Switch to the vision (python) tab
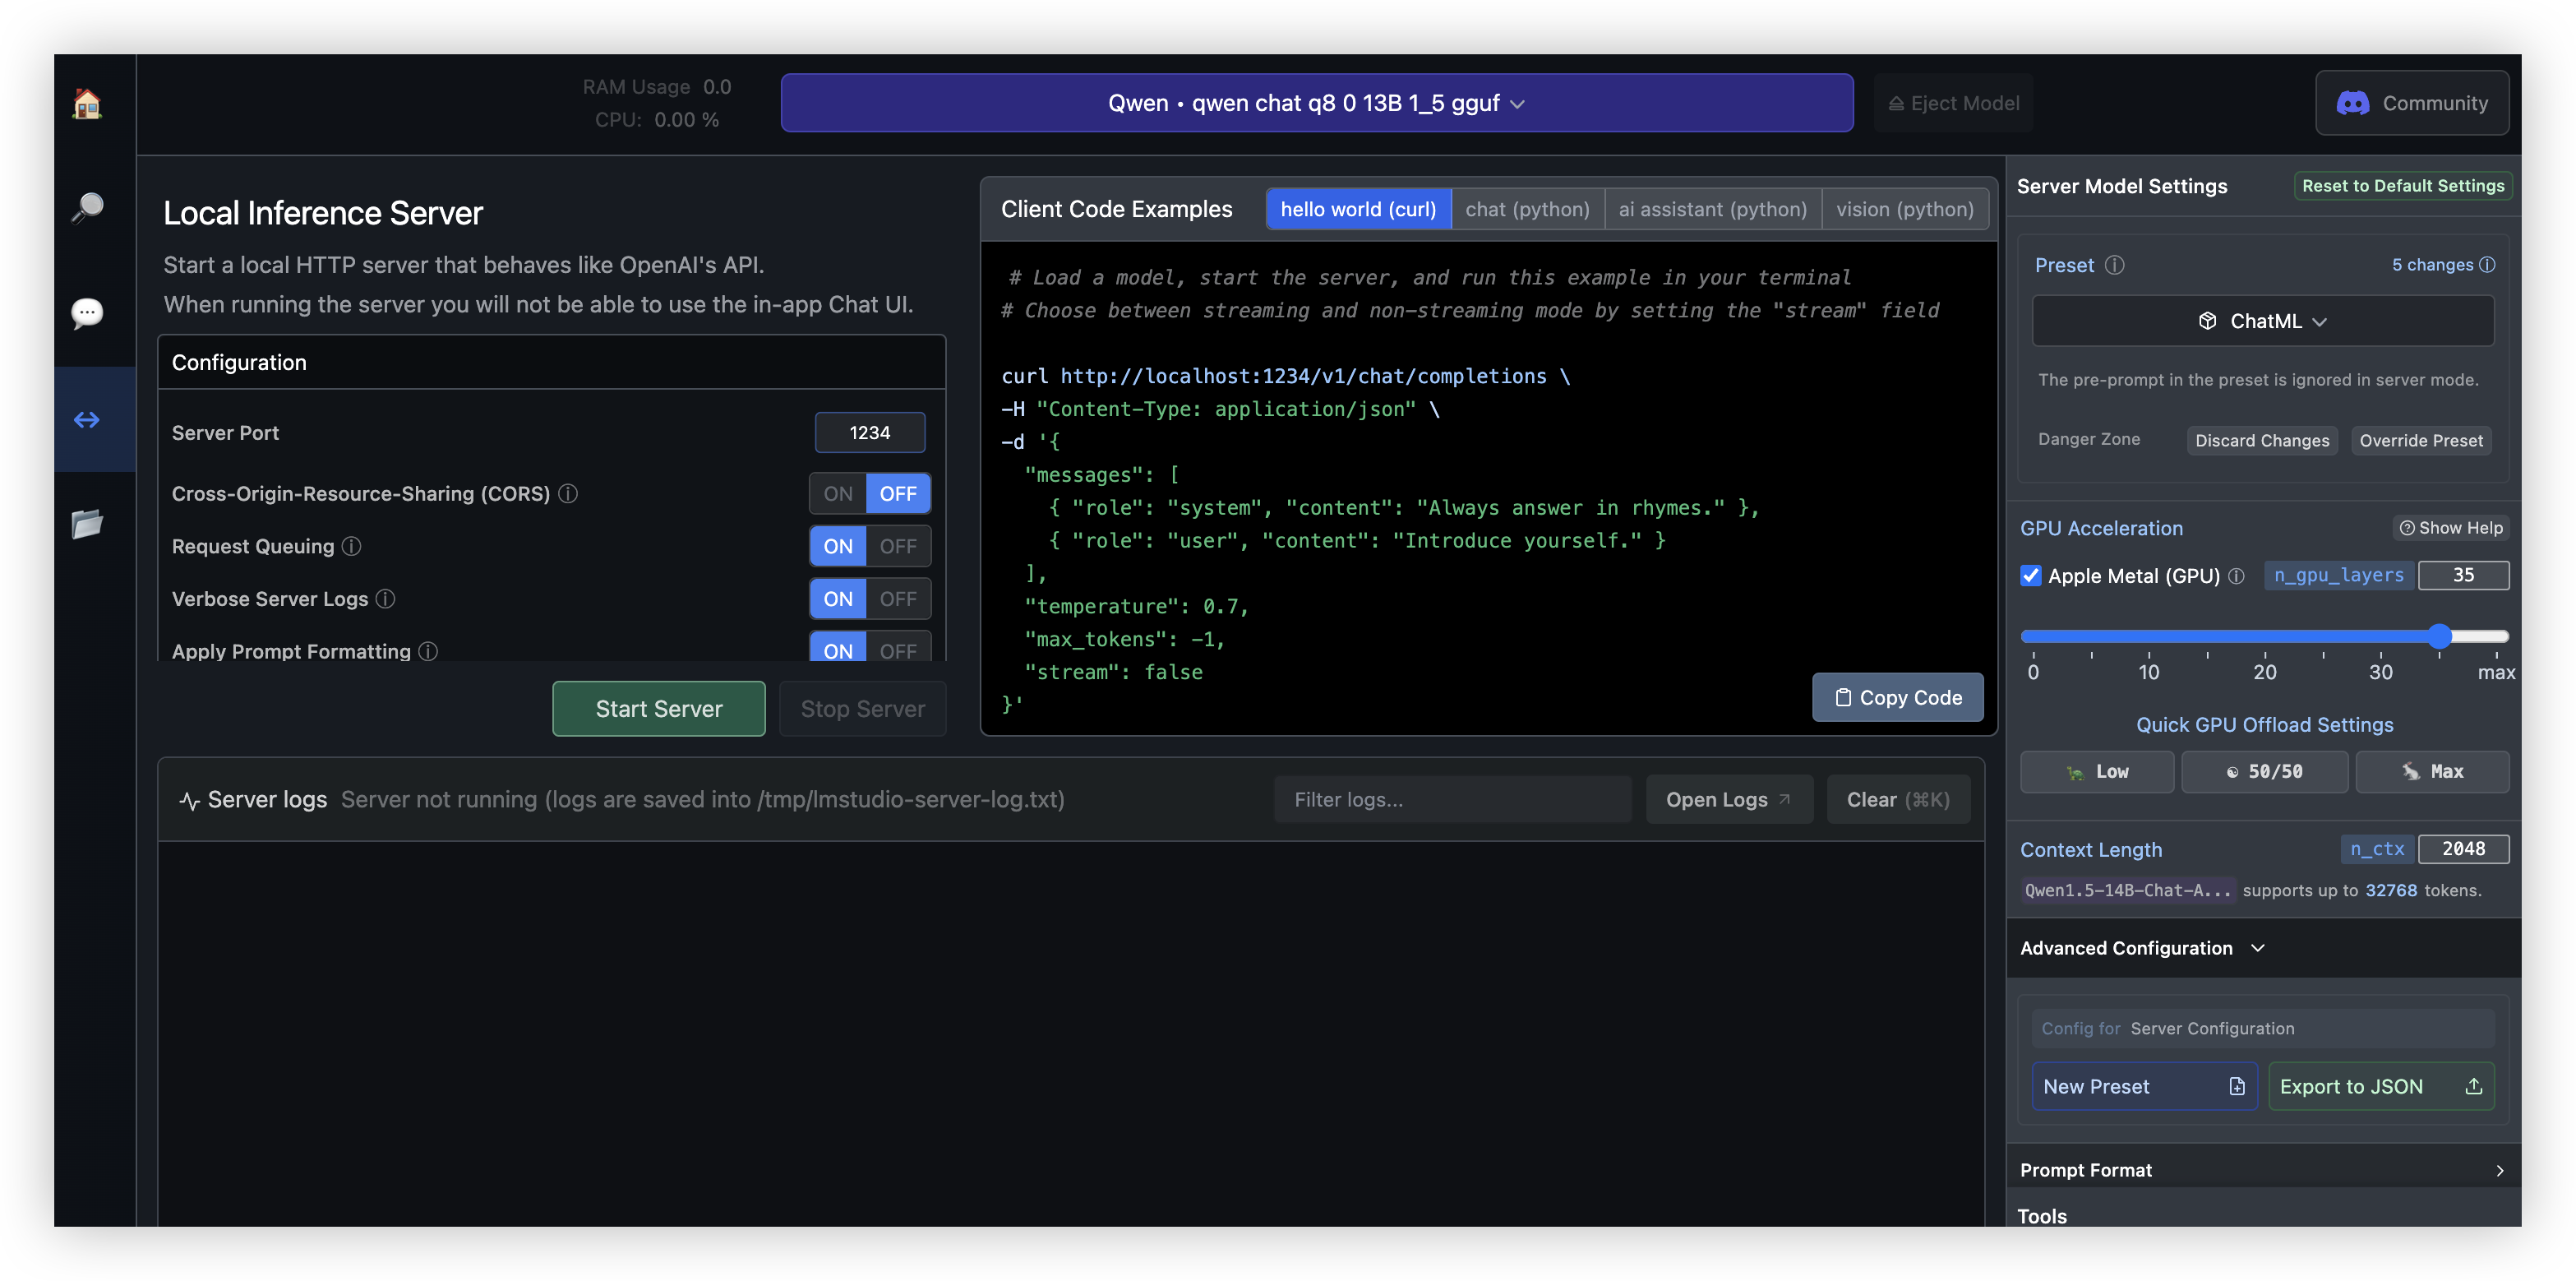Image resolution: width=2576 pixels, height=1281 pixels. tap(1904, 209)
